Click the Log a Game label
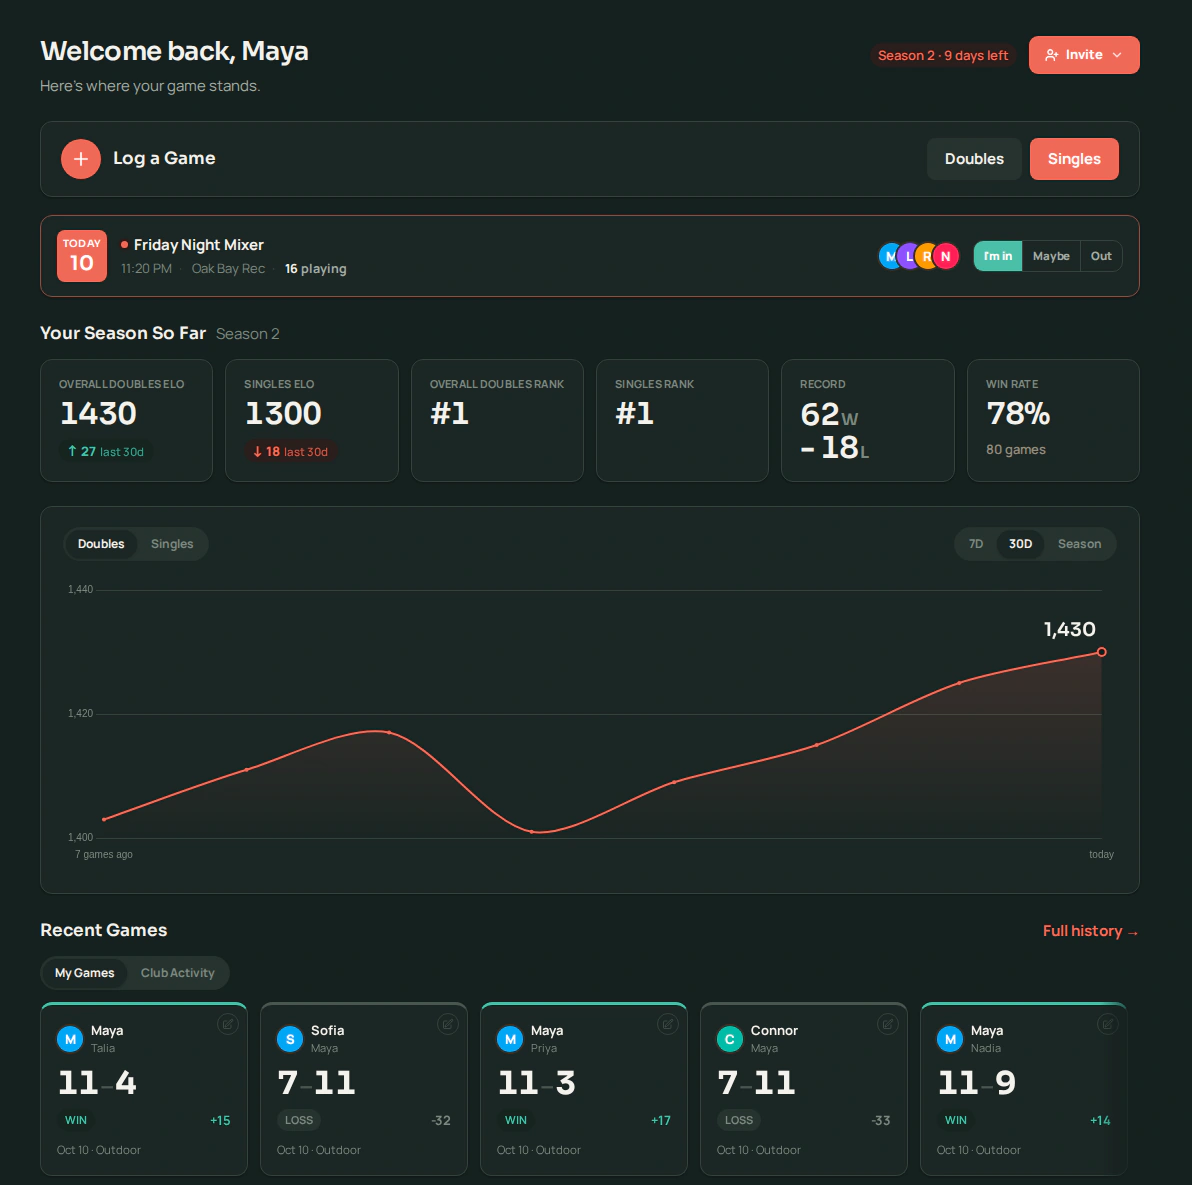The height and width of the screenshot is (1185, 1192). [164, 158]
